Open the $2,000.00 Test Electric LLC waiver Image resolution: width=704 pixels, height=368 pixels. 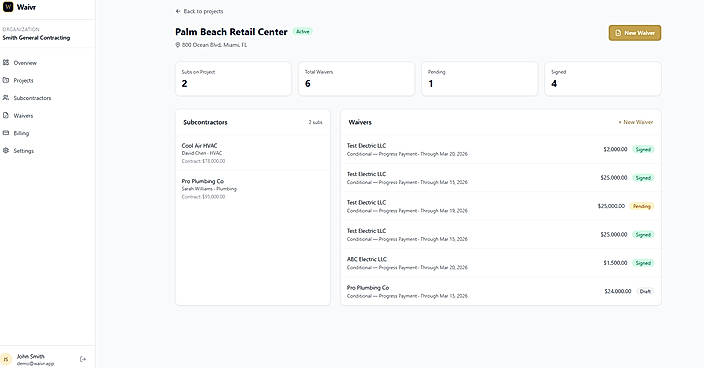click(x=501, y=149)
